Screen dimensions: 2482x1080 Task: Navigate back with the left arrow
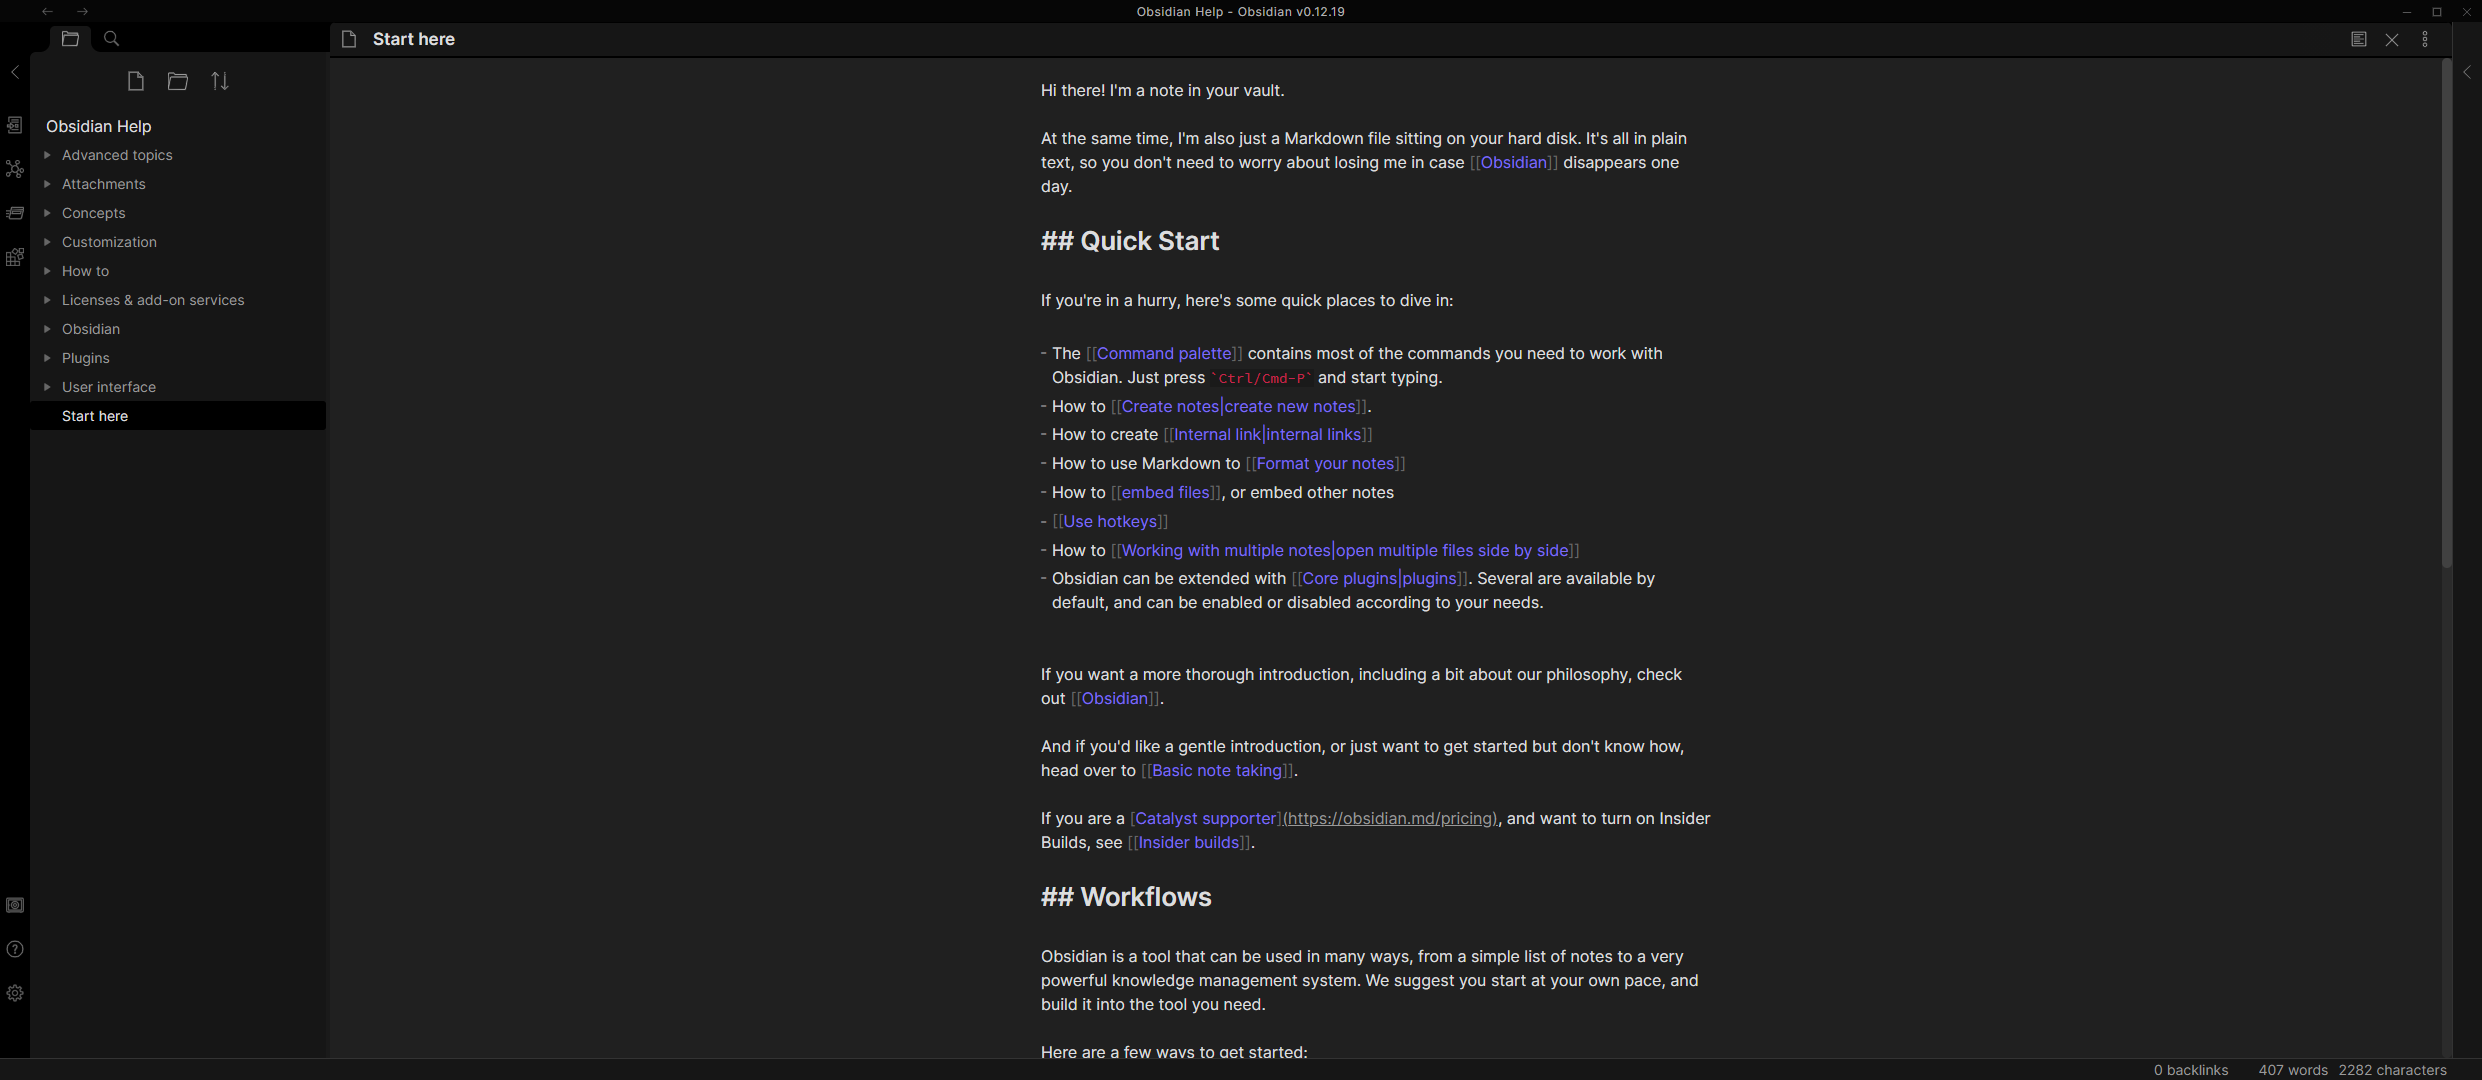[x=47, y=11]
